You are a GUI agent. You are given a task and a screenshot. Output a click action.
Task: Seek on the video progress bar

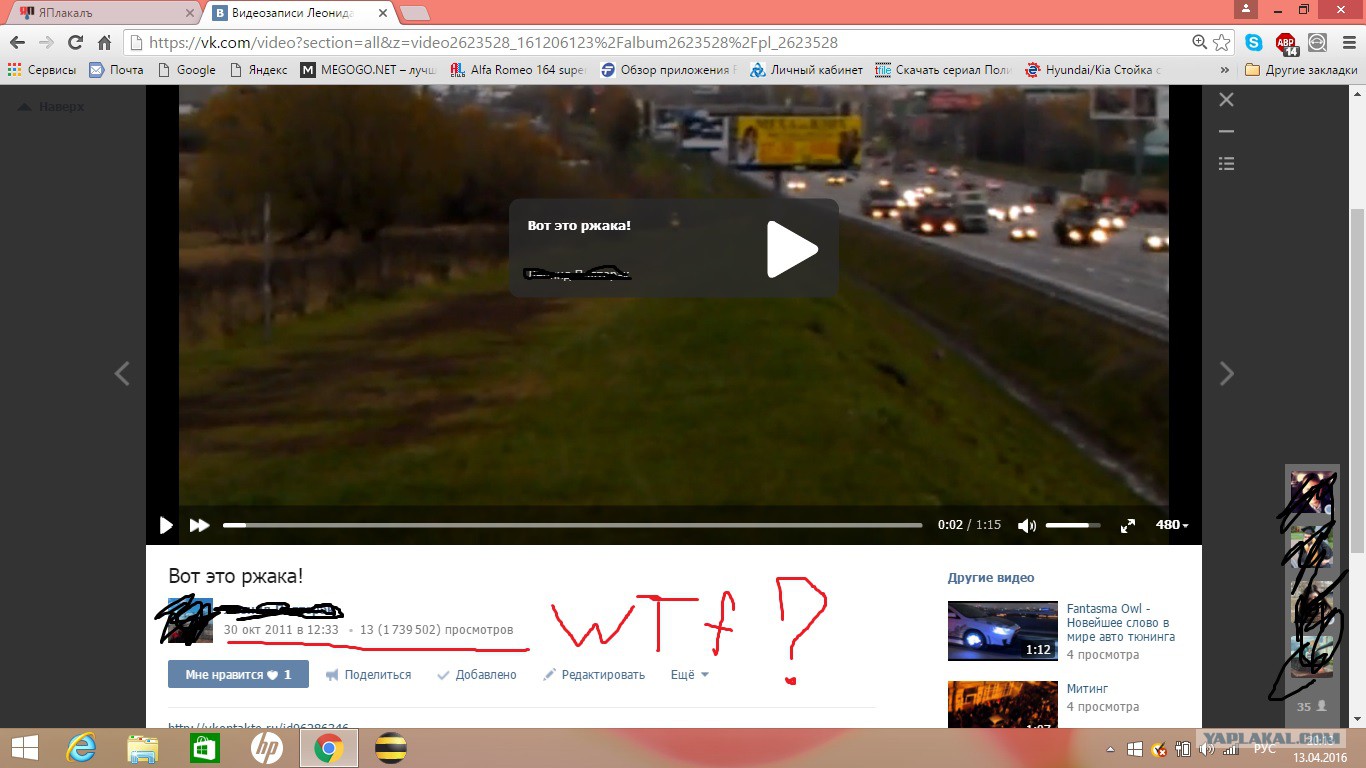click(x=572, y=525)
